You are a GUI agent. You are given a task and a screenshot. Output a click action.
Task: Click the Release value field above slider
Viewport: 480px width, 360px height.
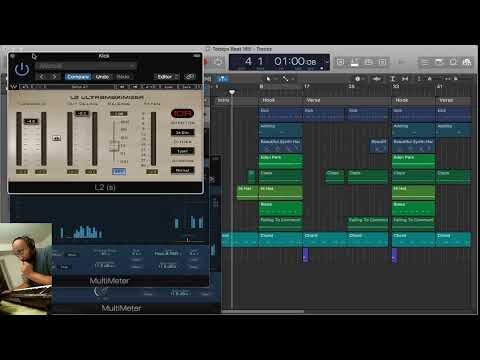(x=119, y=114)
